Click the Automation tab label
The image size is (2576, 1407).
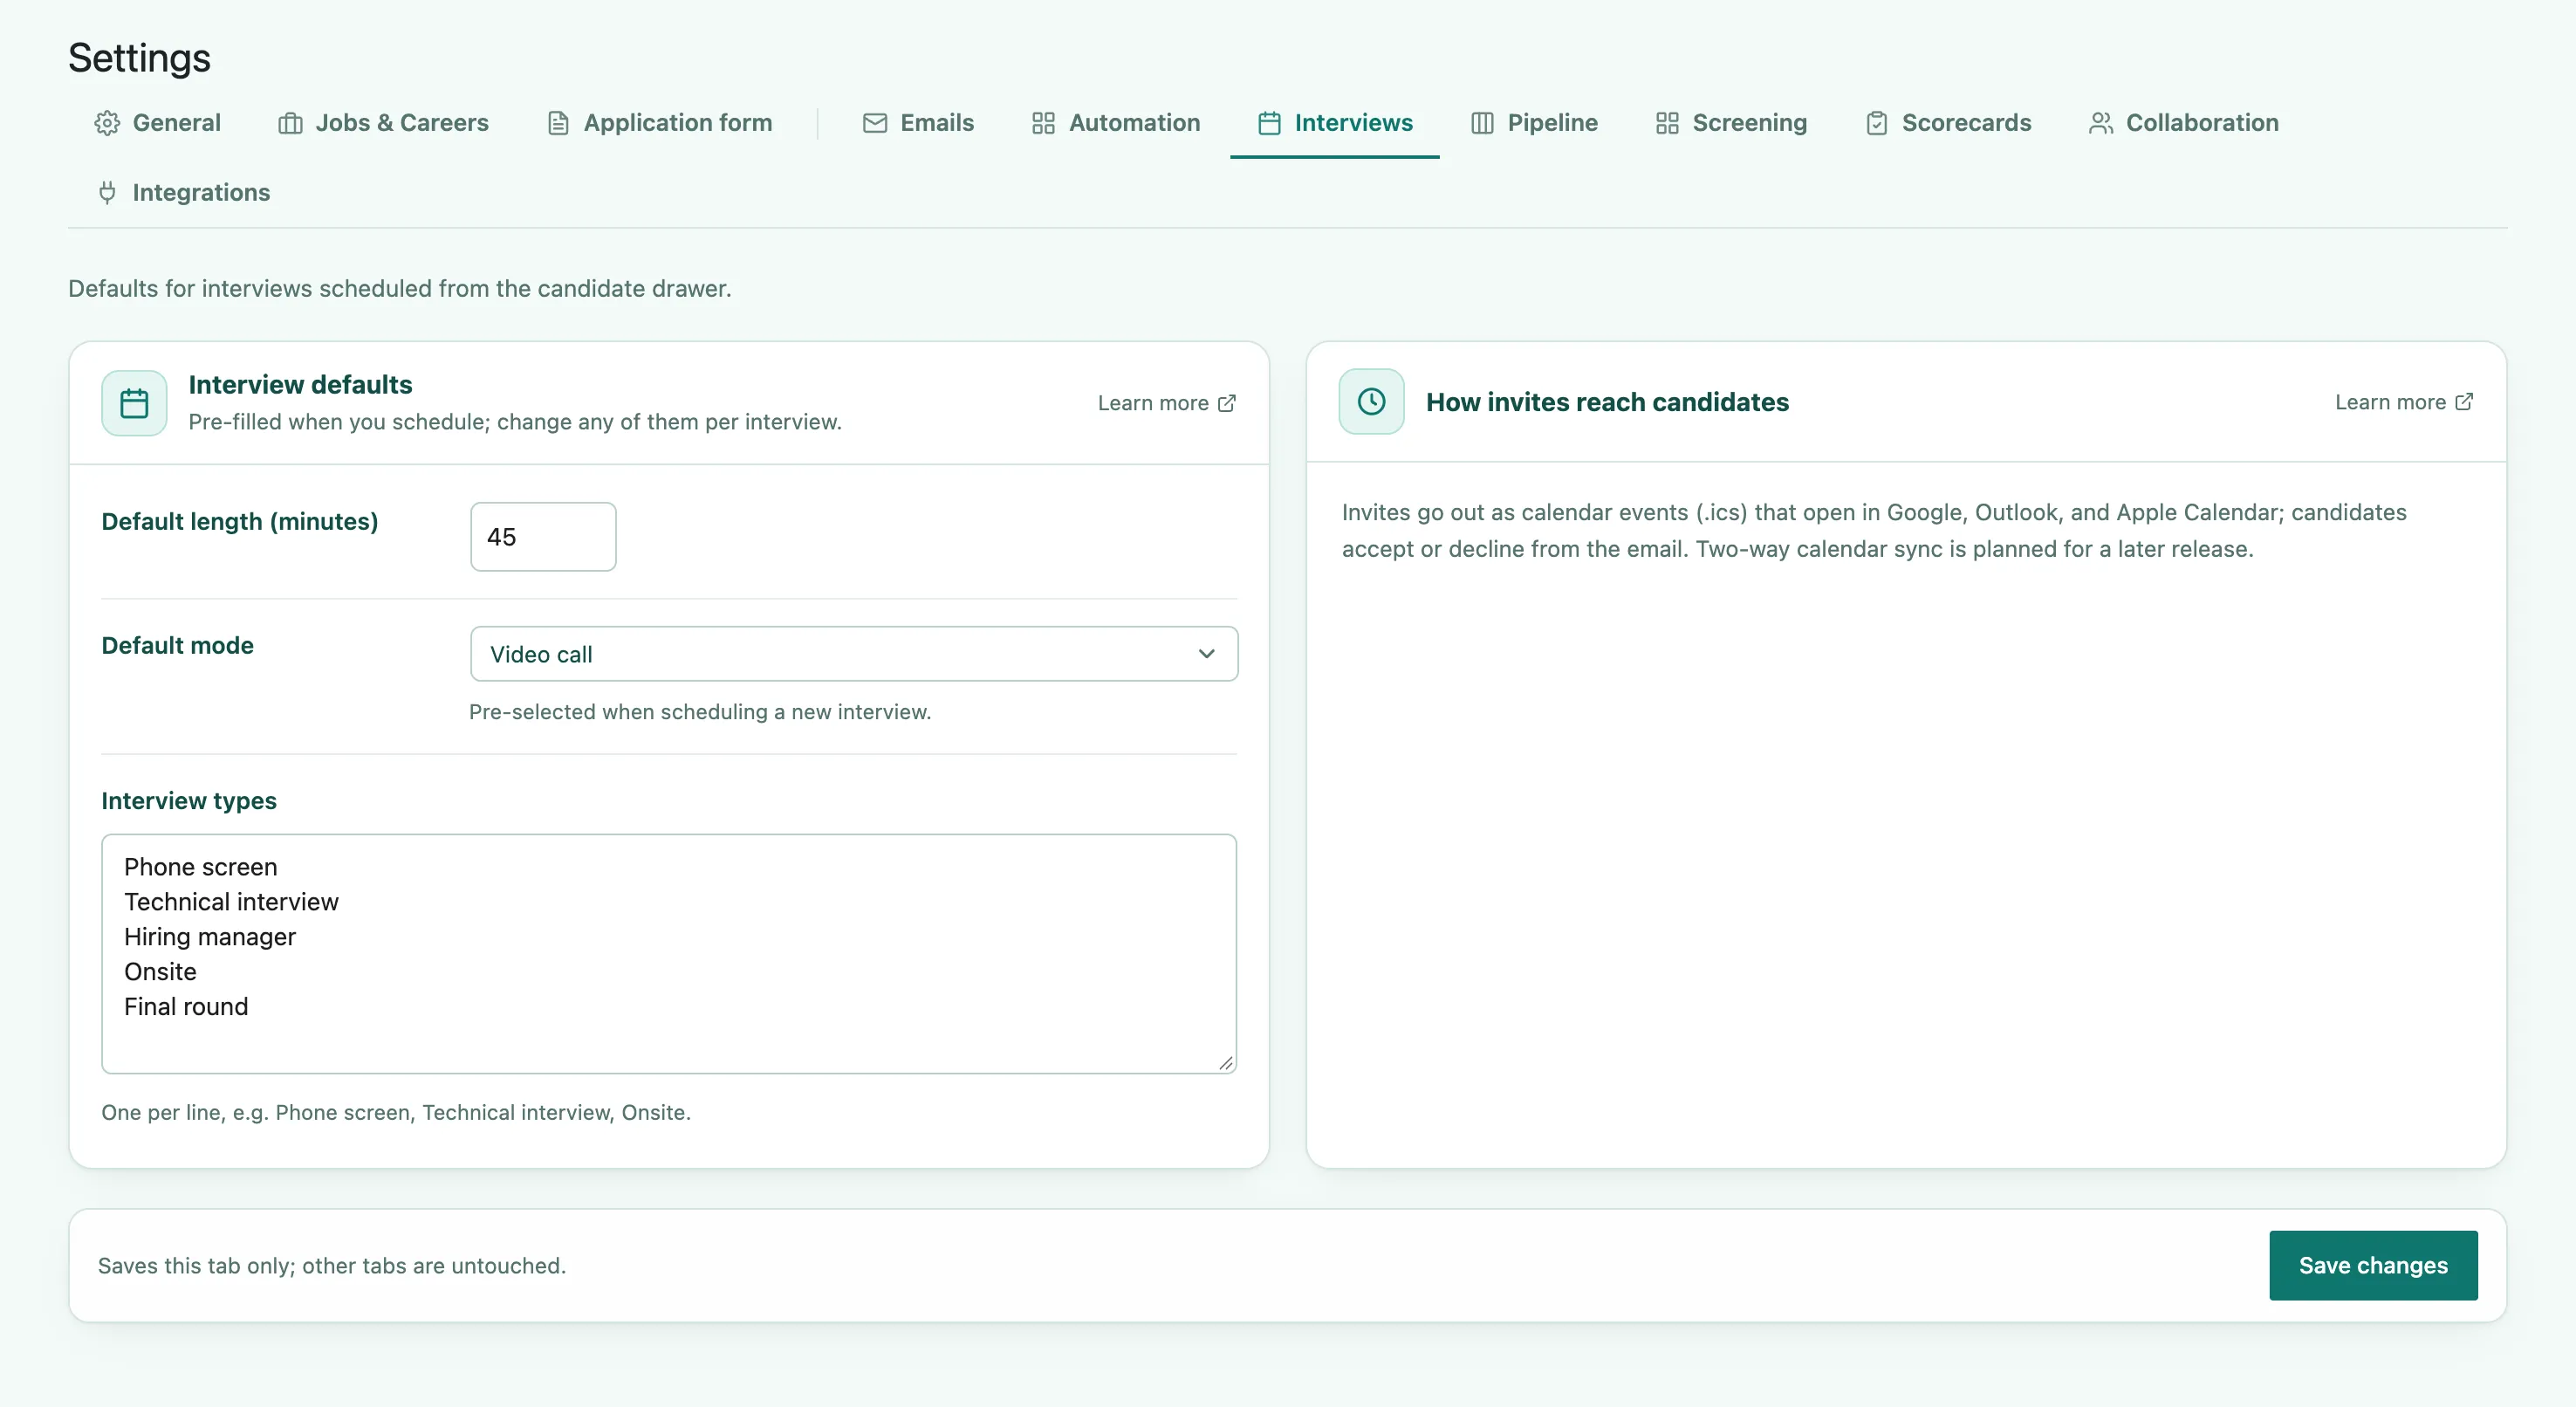coord(1134,123)
